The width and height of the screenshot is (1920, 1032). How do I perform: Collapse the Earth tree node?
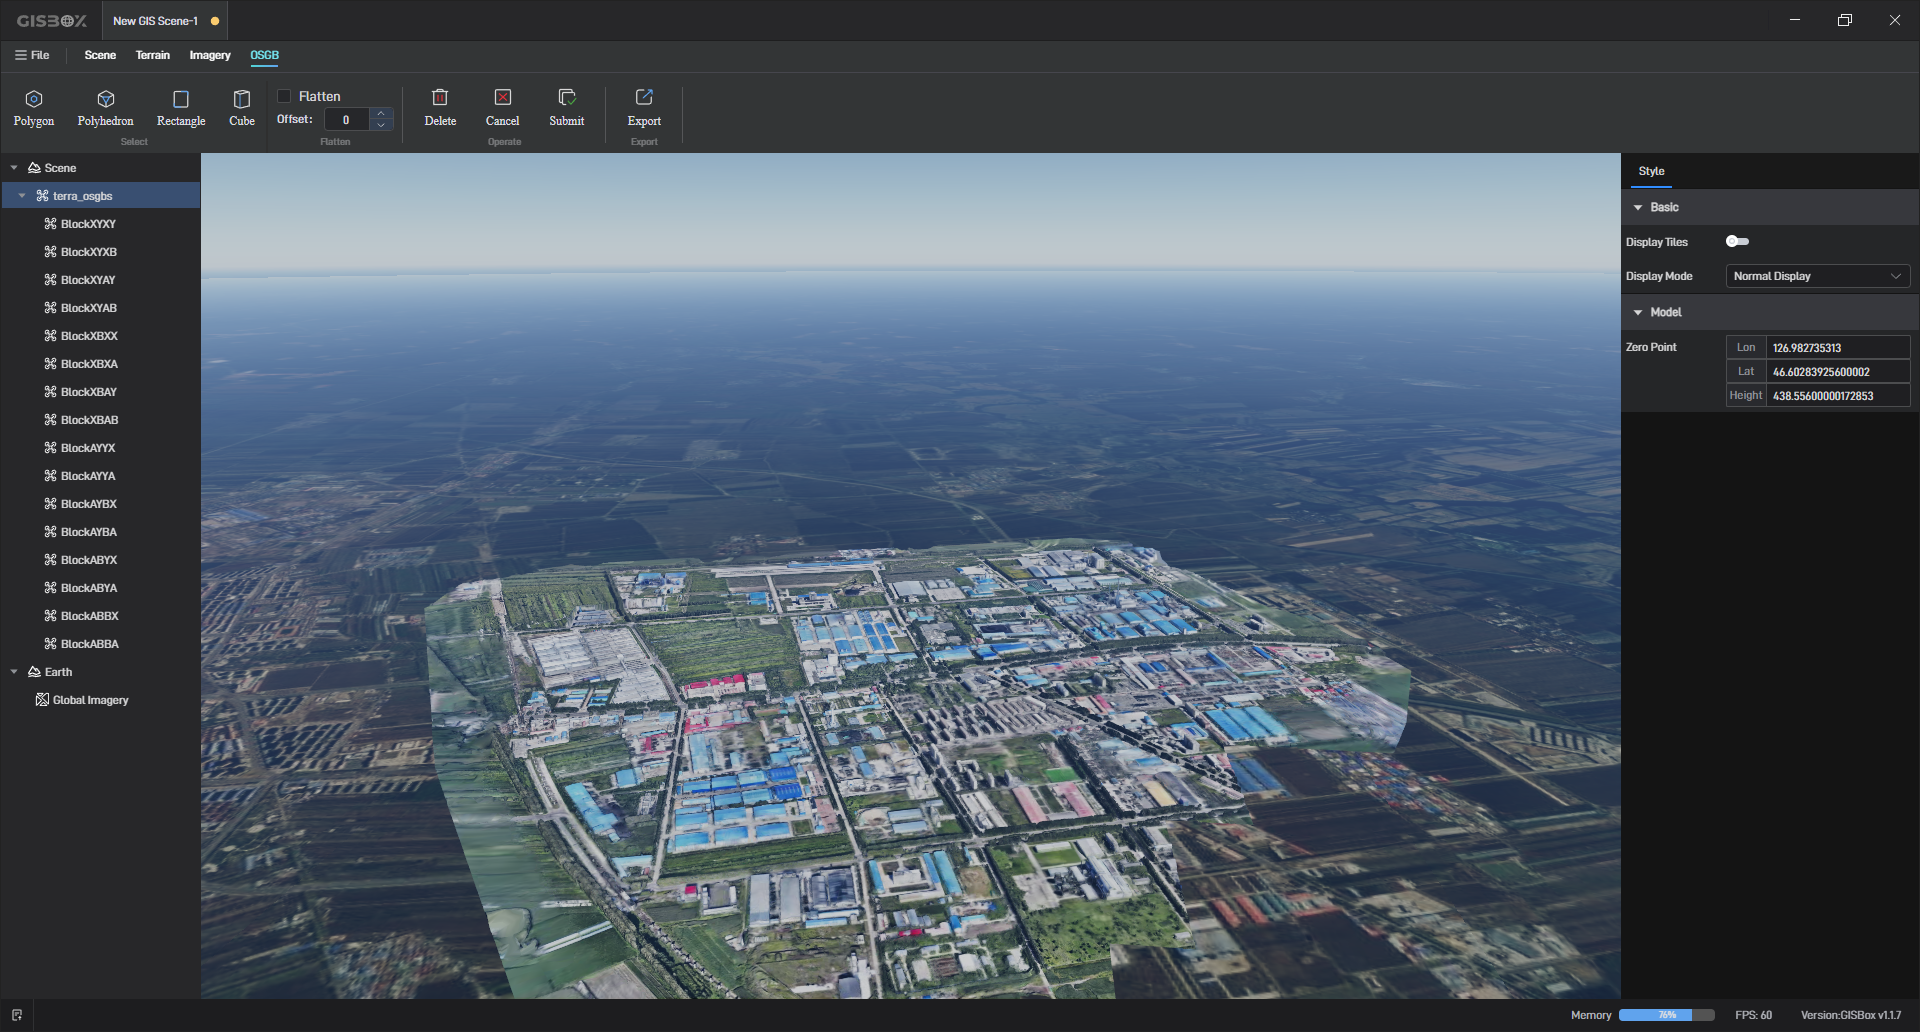14,672
